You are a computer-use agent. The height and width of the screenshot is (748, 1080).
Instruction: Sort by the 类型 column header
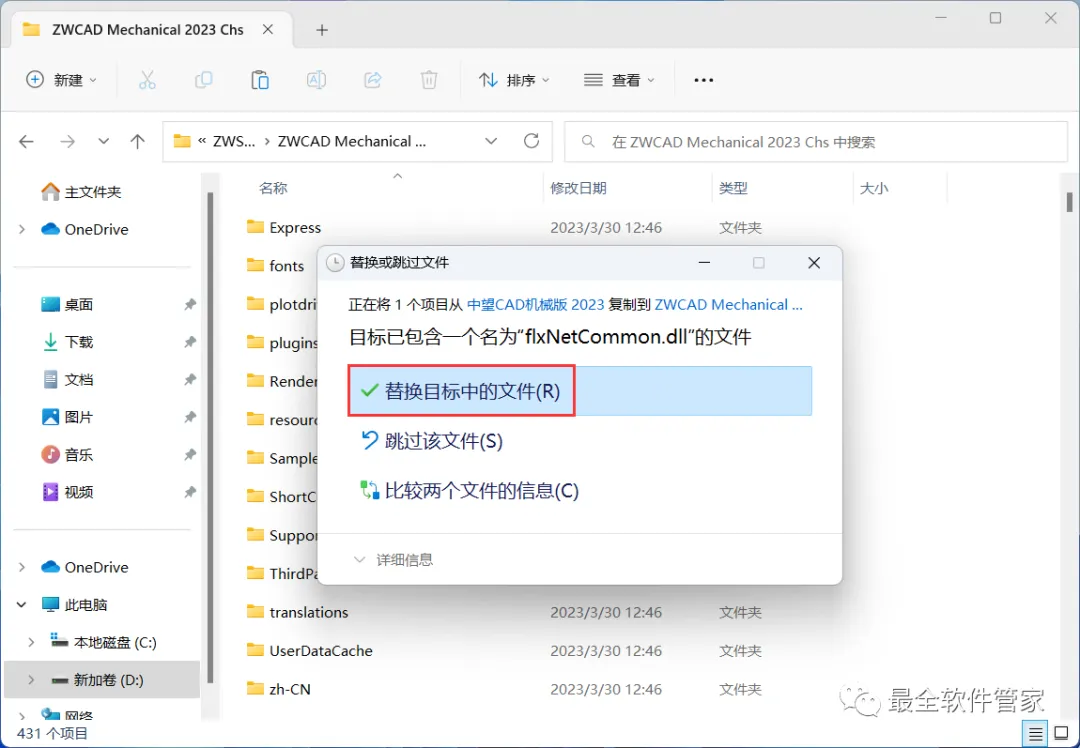click(733, 188)
